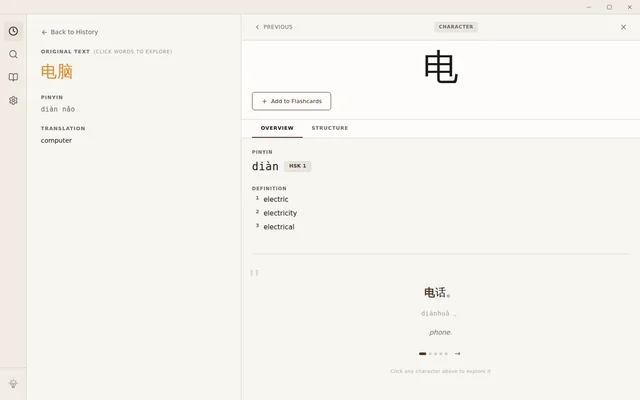
Task: Toggle the lightbulb icon at sidebar bottom
Action: coord(13,383)
